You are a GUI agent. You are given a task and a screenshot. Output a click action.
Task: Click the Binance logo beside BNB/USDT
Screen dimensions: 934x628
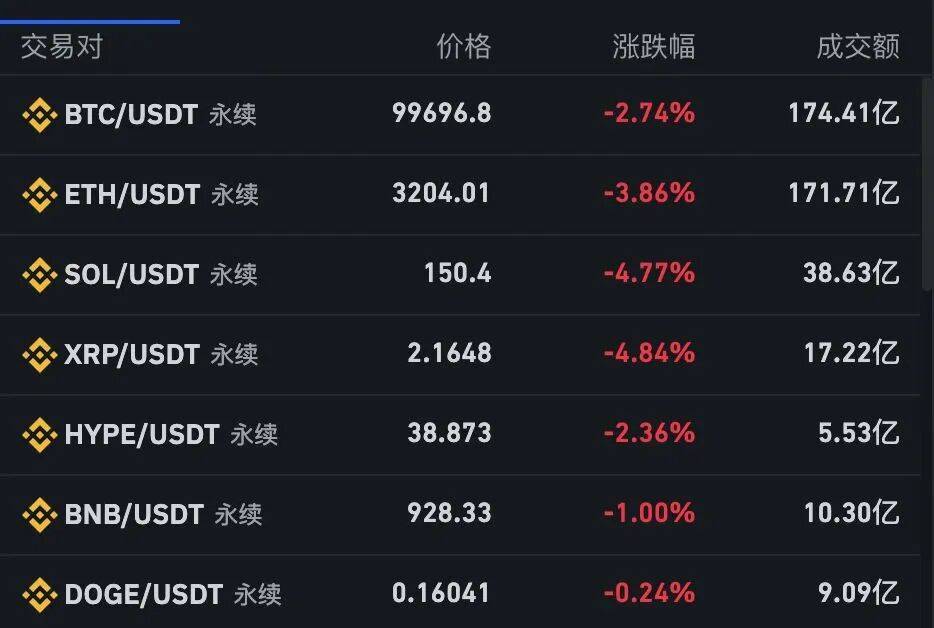[41, 514]
